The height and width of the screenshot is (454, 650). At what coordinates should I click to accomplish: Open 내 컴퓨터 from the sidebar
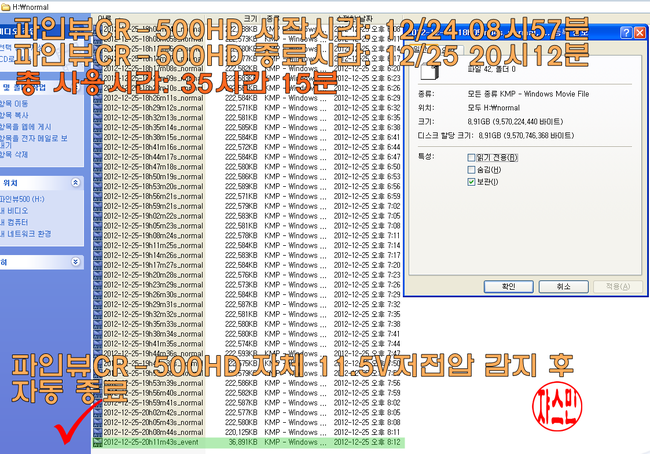click(x=14, y=222)
